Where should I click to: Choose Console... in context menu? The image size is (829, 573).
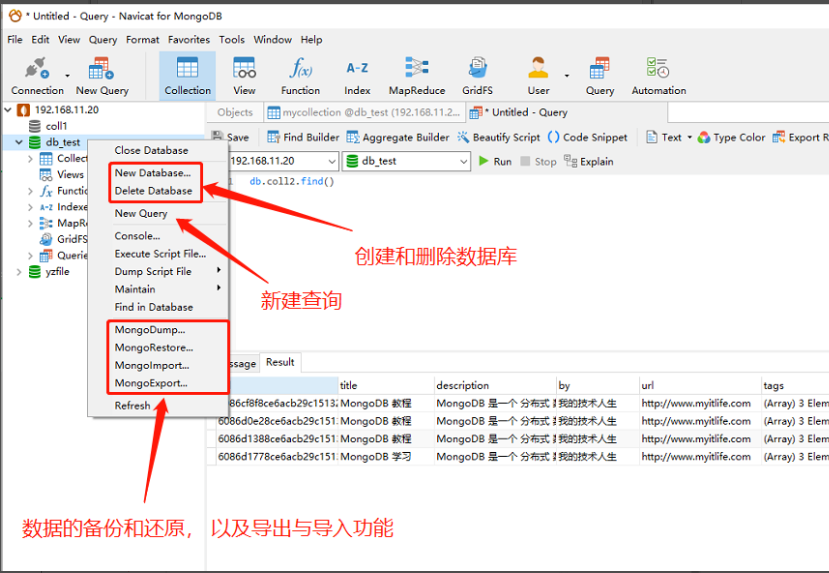(137, 236)
